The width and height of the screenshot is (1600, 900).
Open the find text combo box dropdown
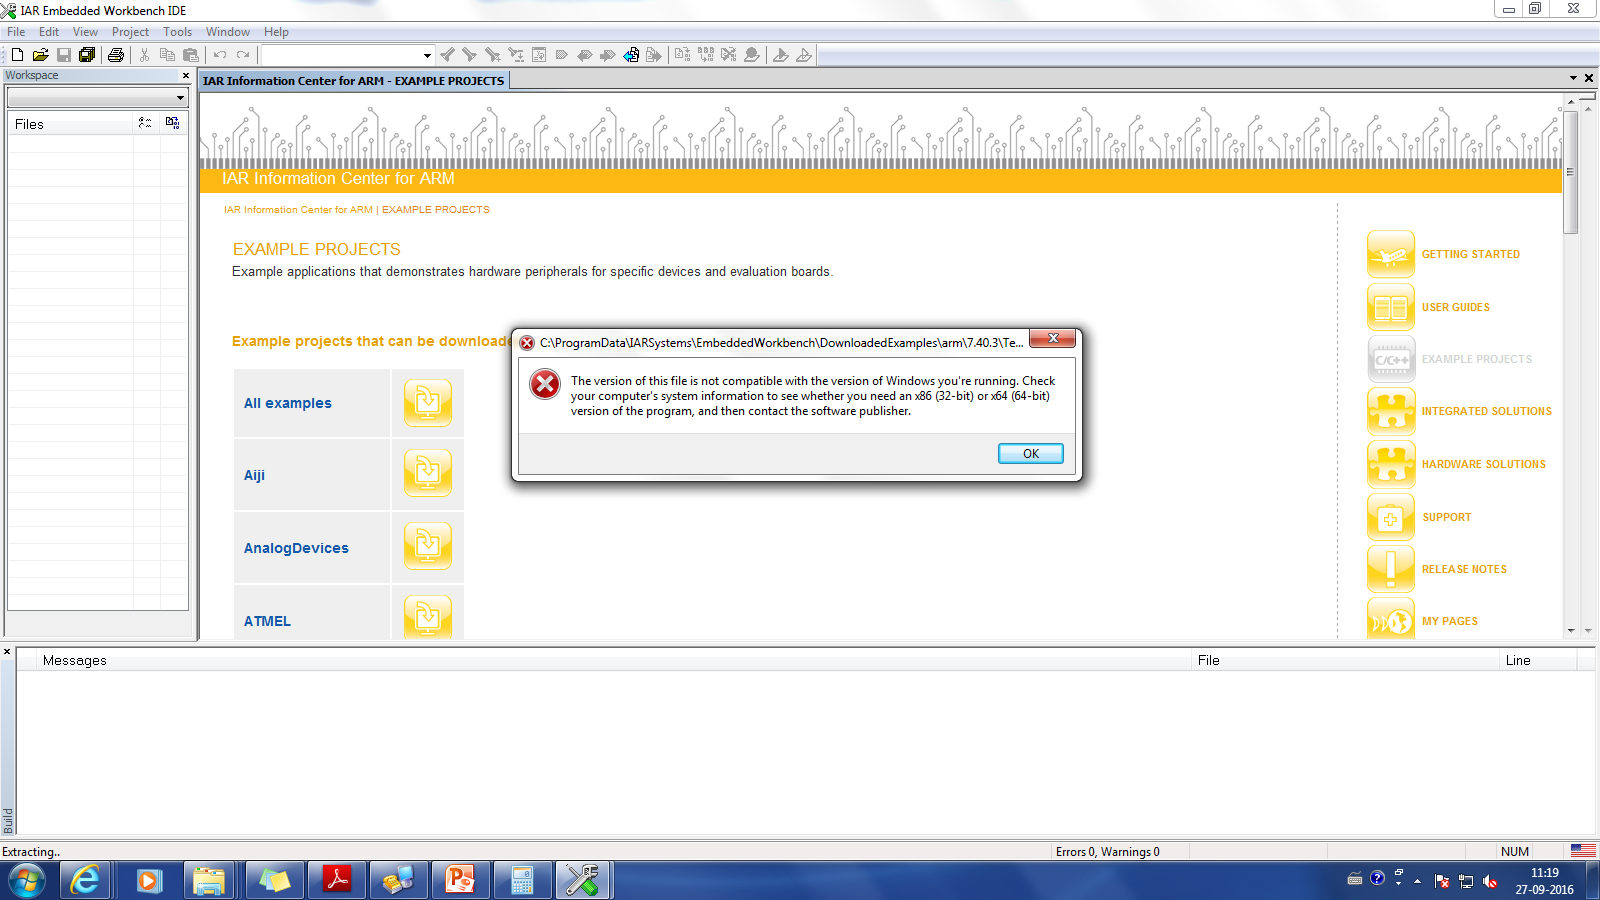click(x=427, y=55)
